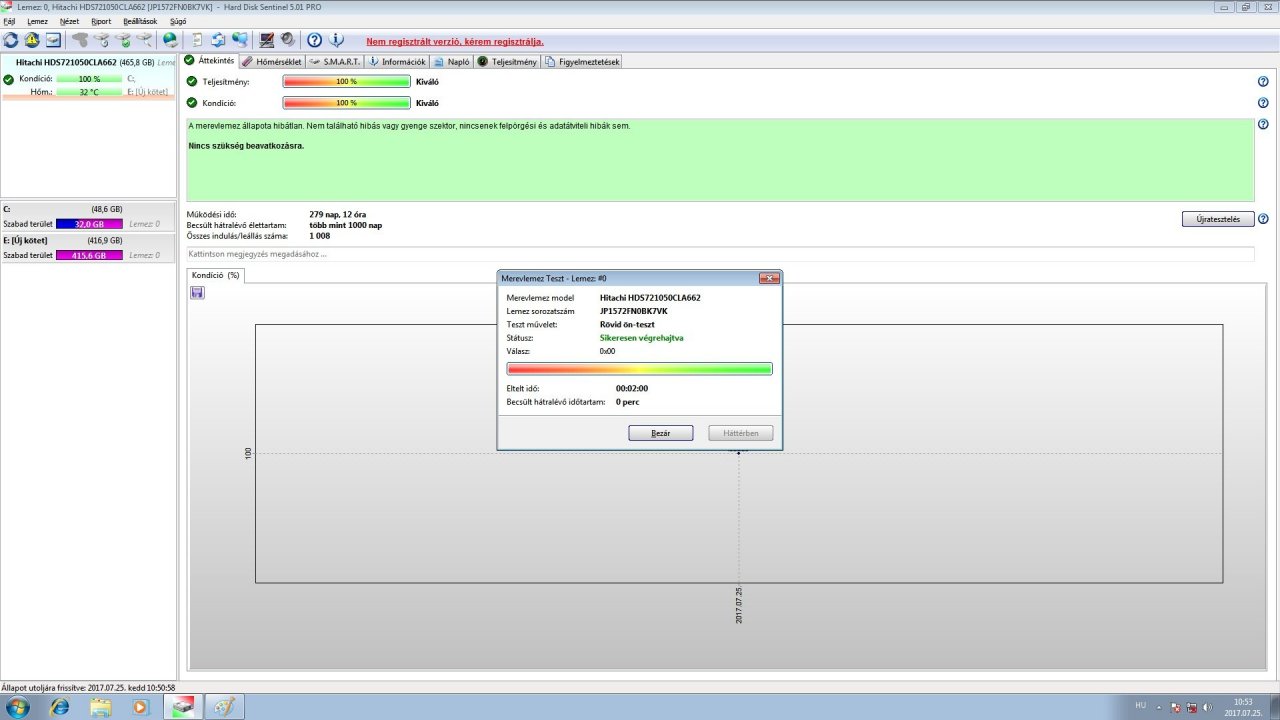Switch to the Teljesítmény tab
Image resolution: width=1280 pixels, height=720 pixels.
[507, 61]
